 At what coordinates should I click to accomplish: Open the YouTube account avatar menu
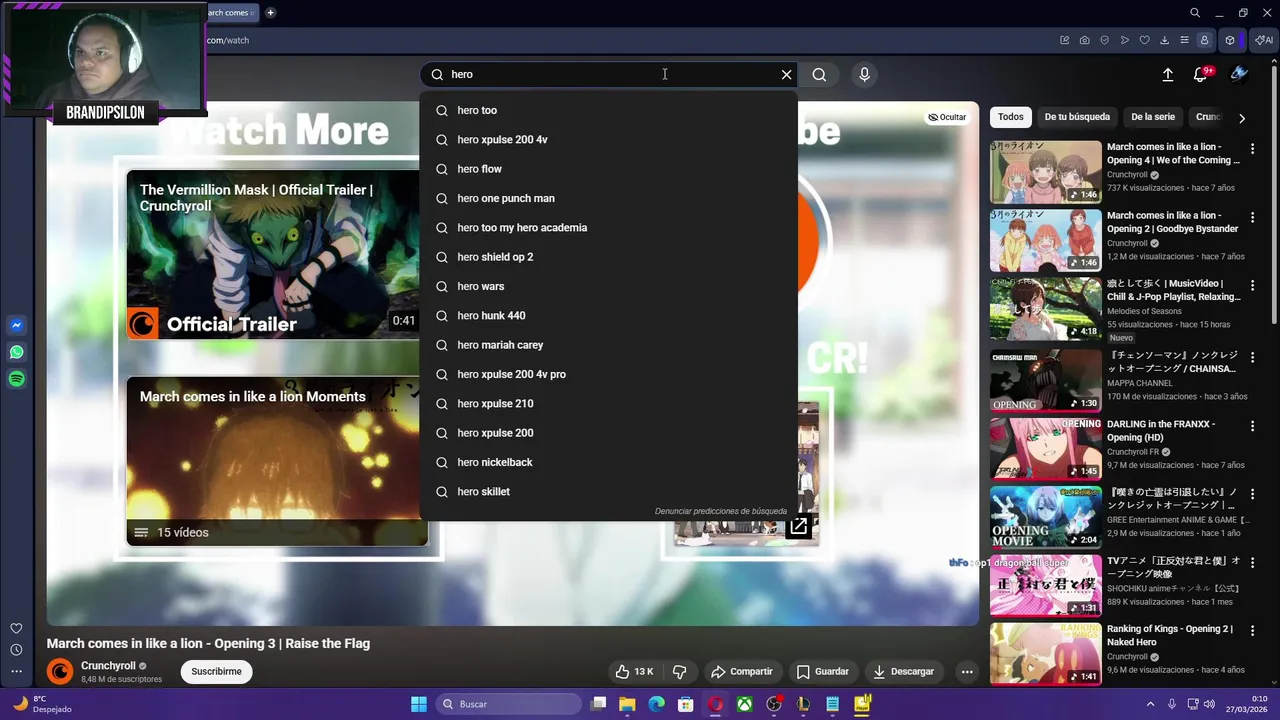pos(1240,74)
